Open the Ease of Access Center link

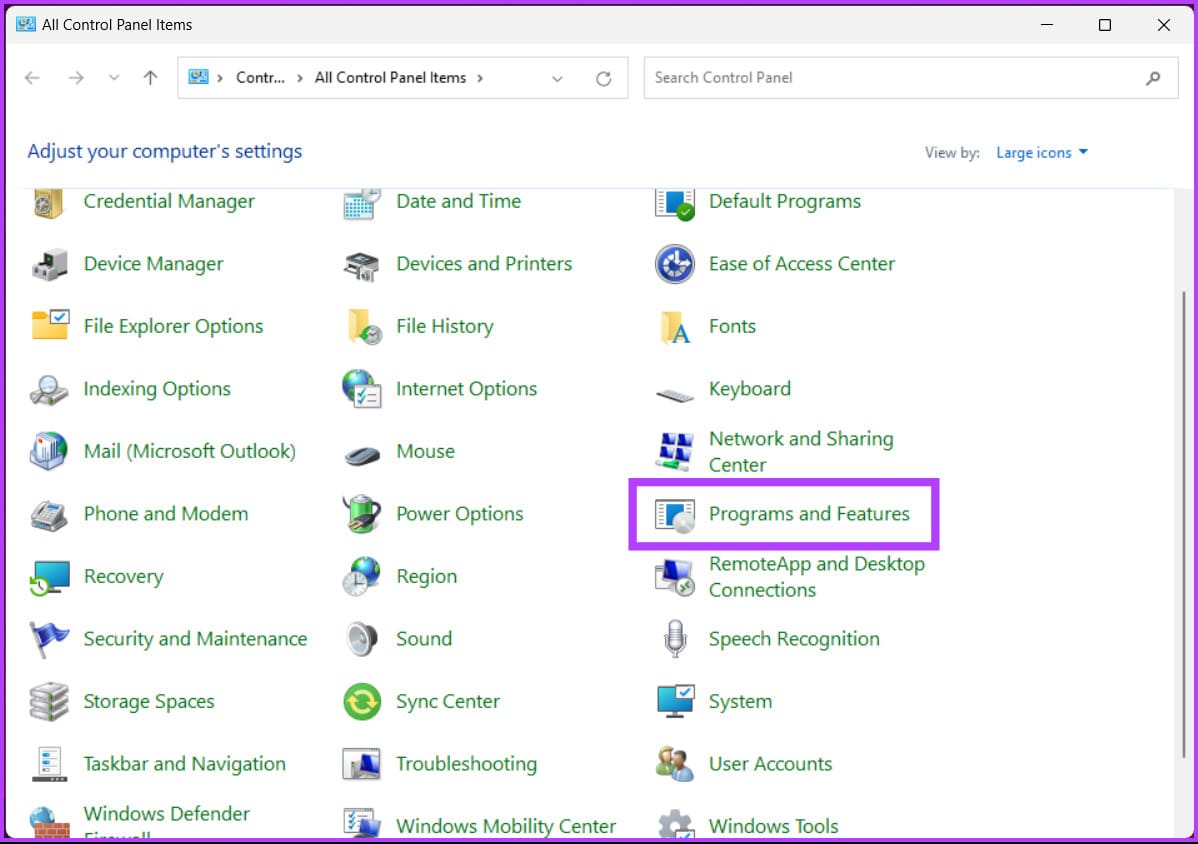801,264
